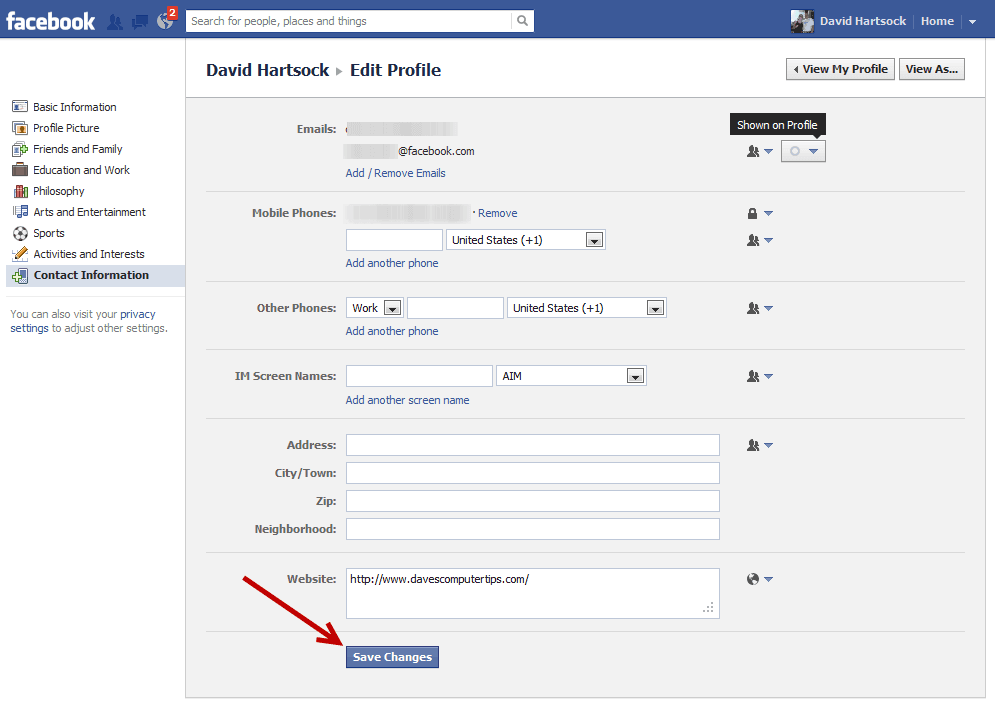Click the new mobile phone number field
Viewport: 995px width, 704px height.
click(x=394, y=240)
